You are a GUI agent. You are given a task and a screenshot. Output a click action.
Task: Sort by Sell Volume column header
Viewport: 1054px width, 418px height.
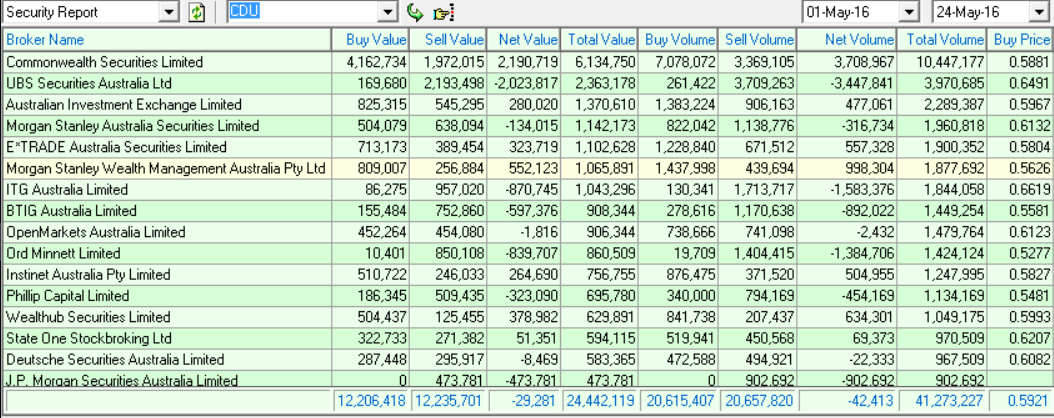point(757,40)
